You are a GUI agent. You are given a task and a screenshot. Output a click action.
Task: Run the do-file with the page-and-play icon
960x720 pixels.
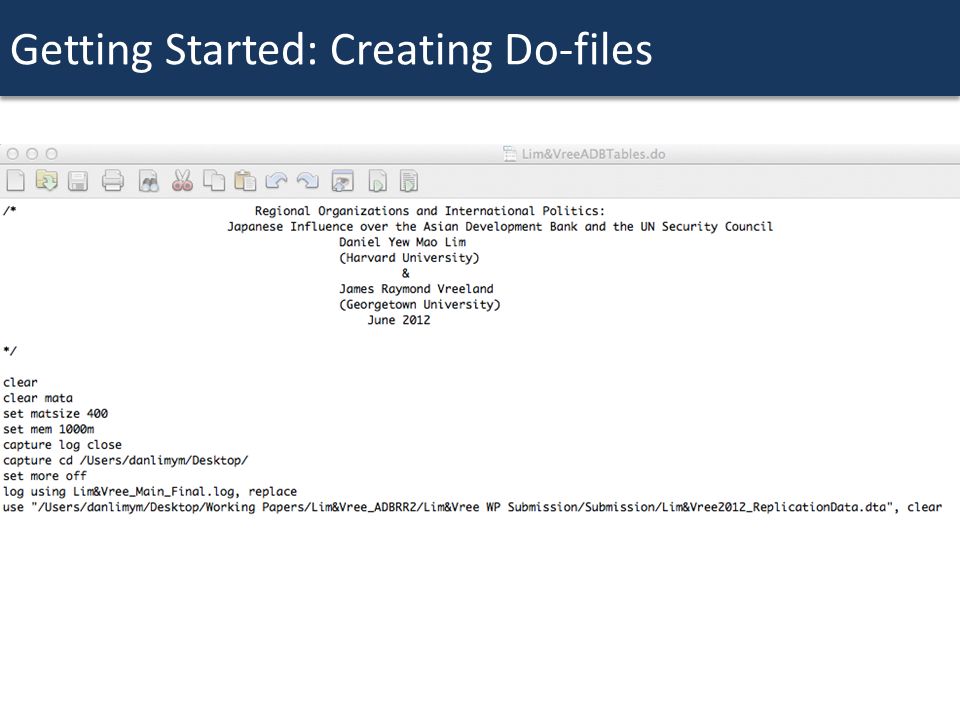click(x=377, y=181)
